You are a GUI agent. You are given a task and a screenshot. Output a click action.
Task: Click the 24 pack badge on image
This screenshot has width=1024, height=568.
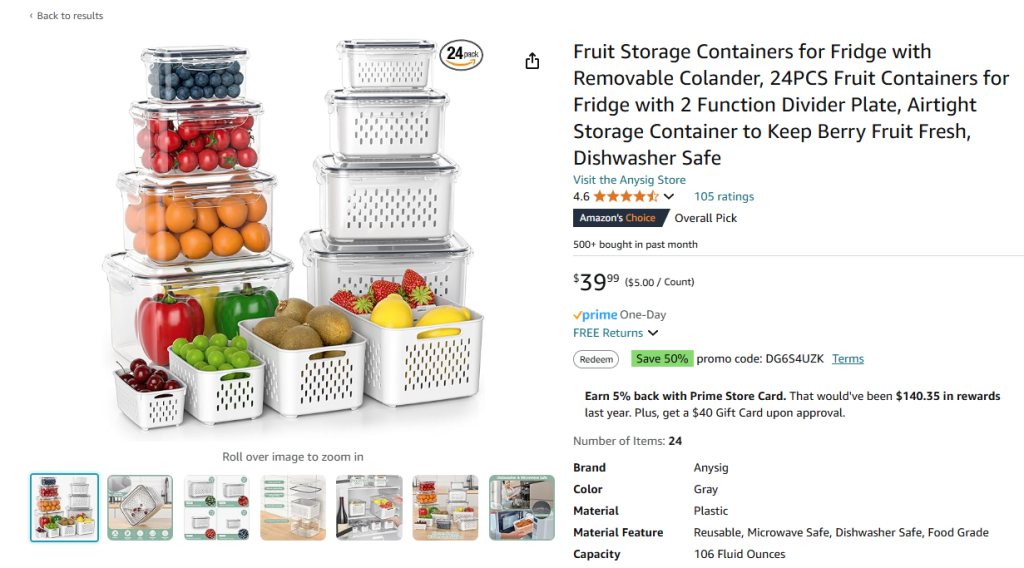(x=461, y=56)
